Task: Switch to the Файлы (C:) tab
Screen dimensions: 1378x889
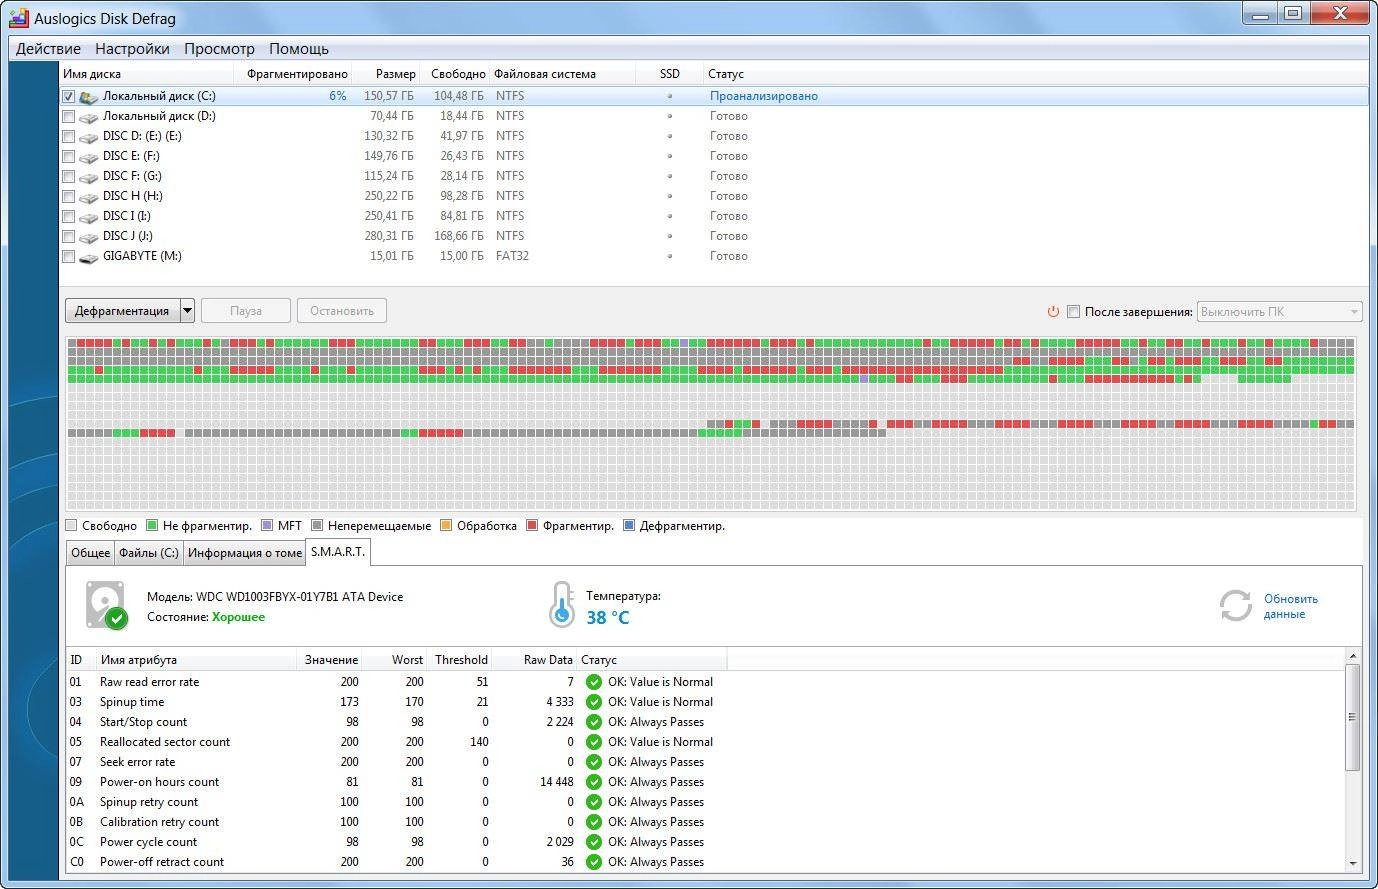Action: pos(149,553)
